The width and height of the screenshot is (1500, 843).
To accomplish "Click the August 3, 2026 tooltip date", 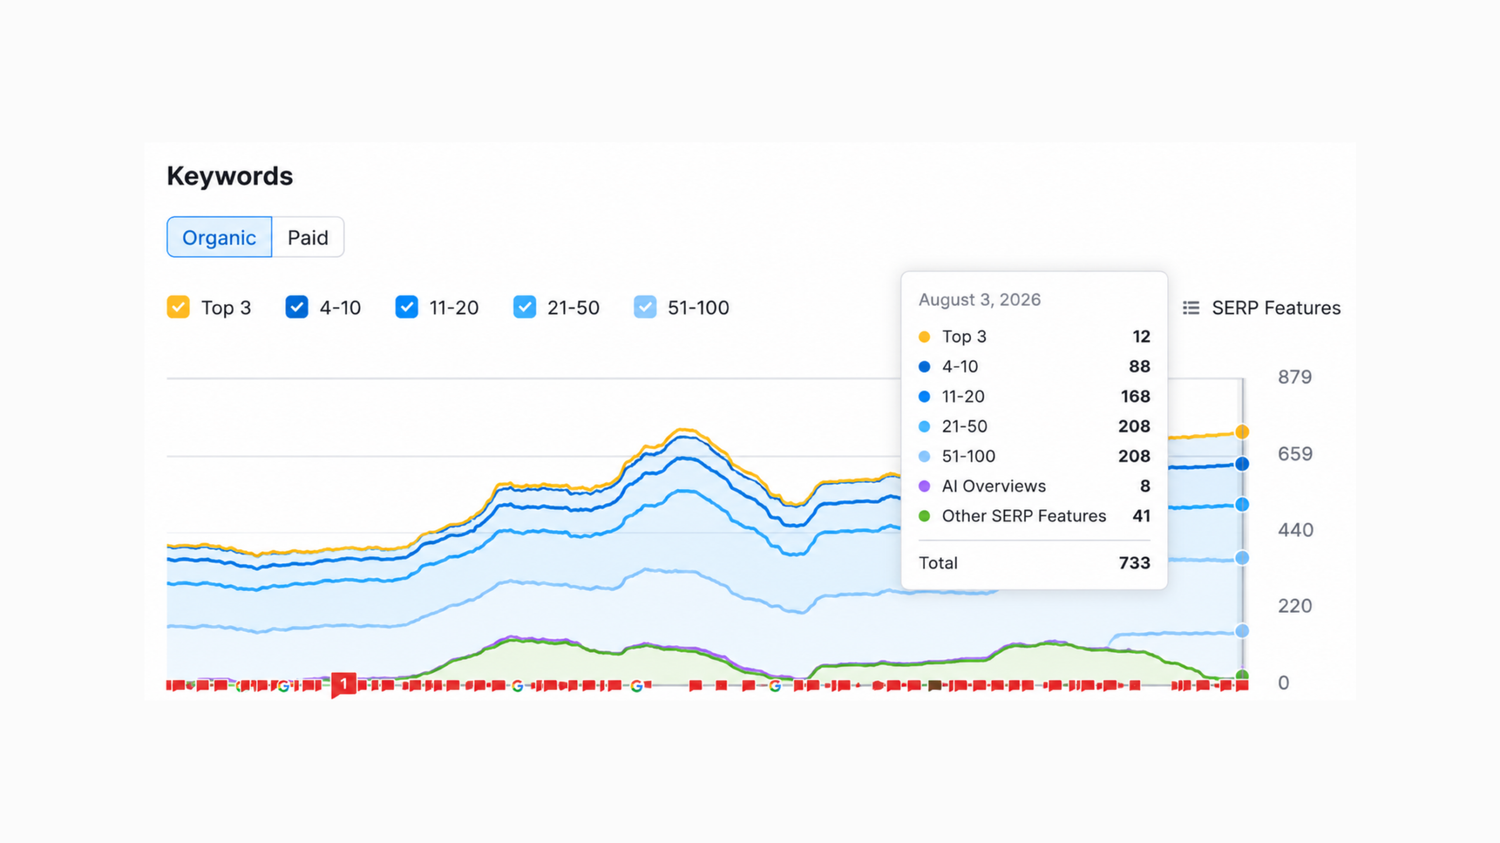I will point(980,300).
